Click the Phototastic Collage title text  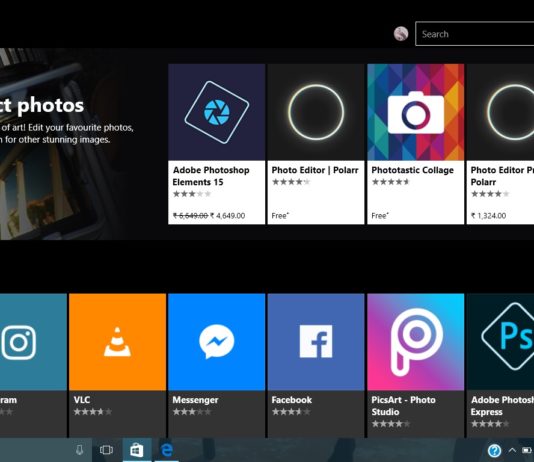[x=412, y=170]
